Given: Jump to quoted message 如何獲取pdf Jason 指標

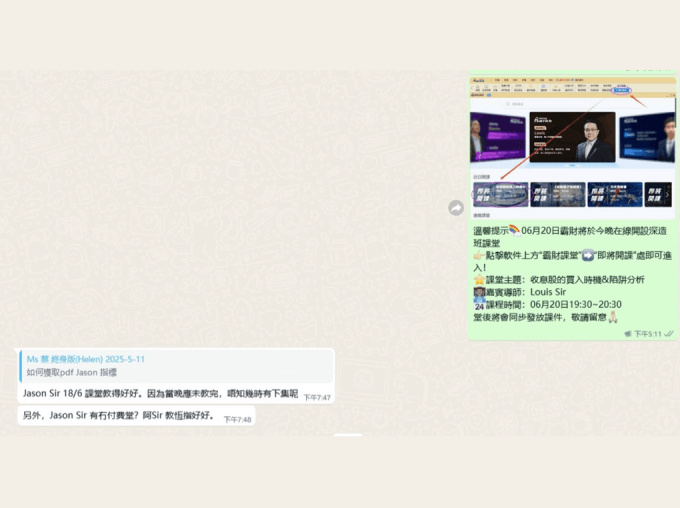Looking at the screenshot, I should [80, 372].
